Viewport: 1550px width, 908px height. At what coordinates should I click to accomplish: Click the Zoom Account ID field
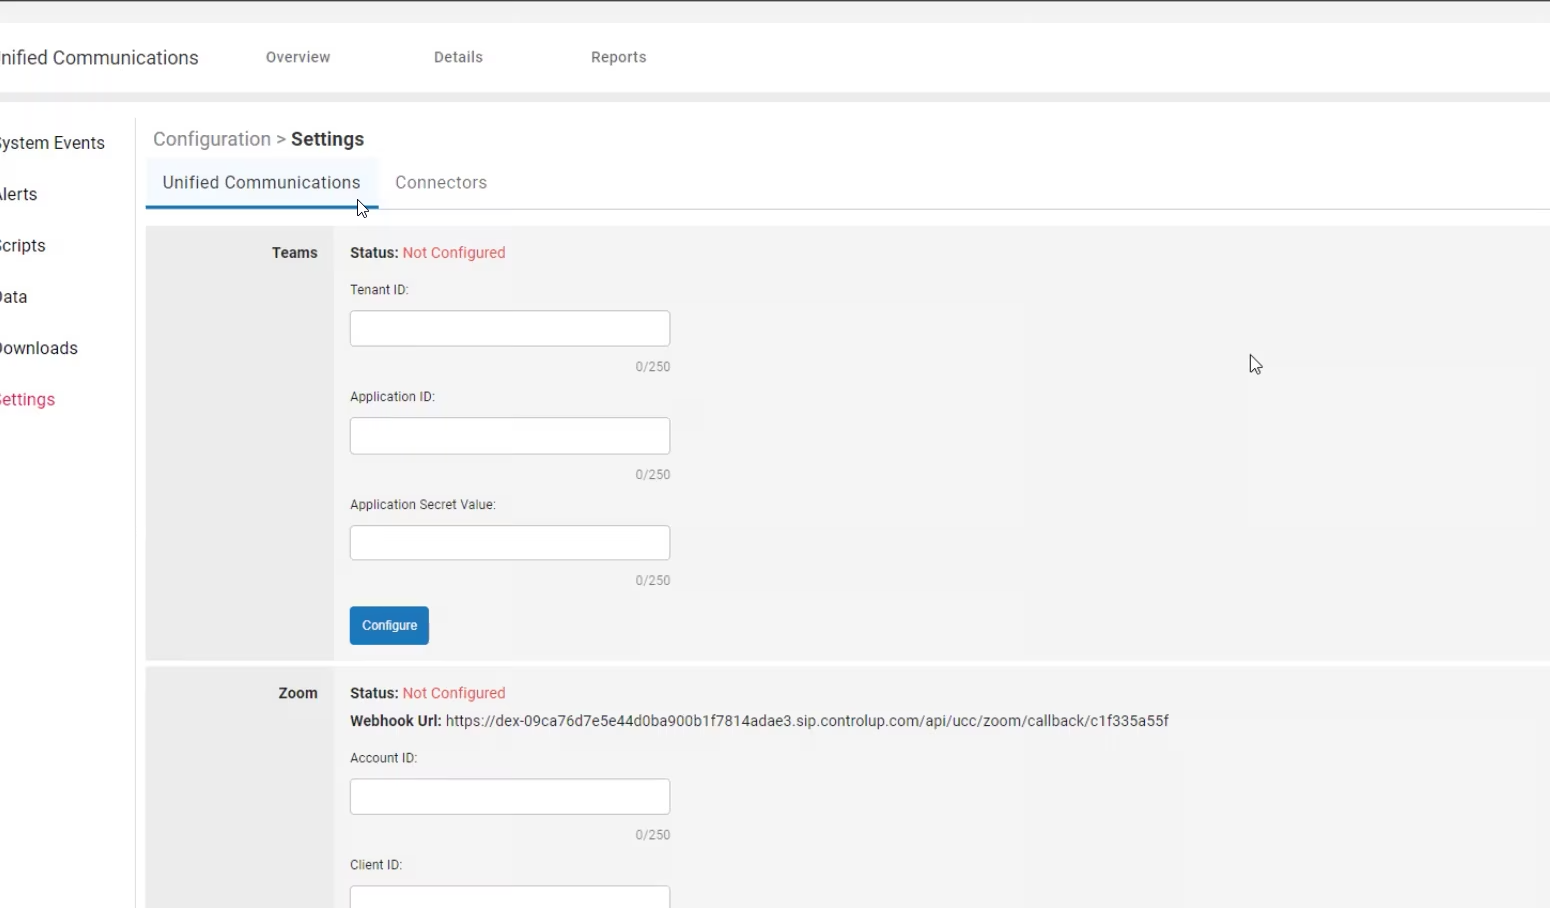tap(510, 797)
